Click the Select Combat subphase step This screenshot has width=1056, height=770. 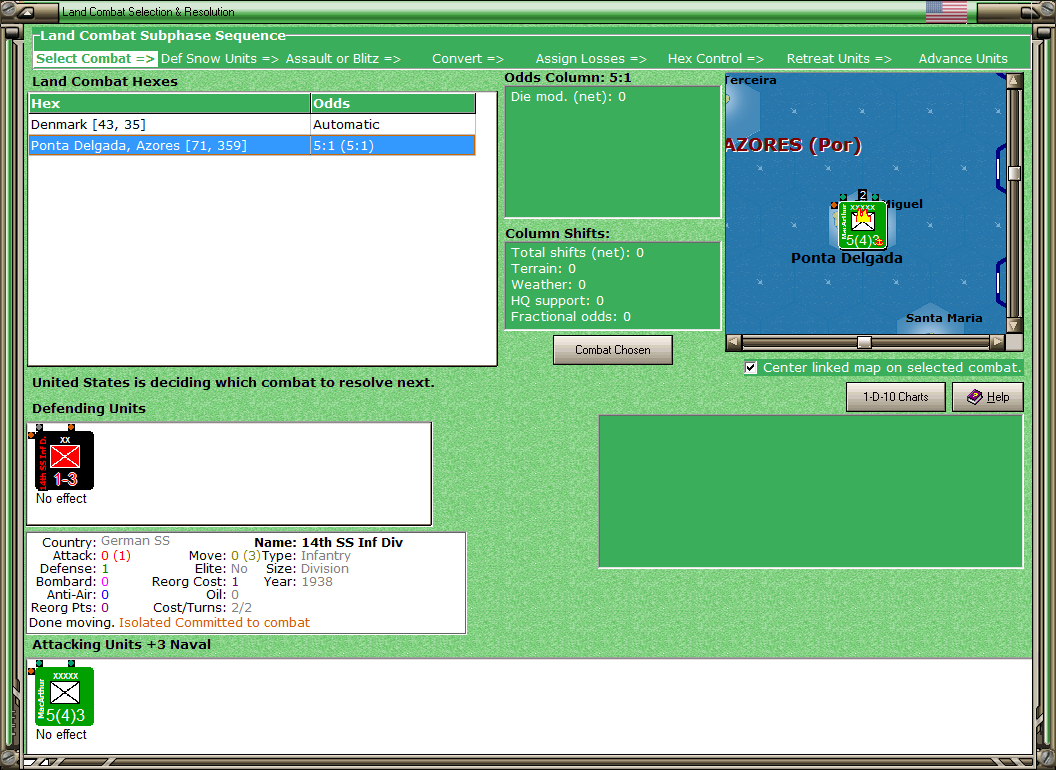(x=95, y=59)
